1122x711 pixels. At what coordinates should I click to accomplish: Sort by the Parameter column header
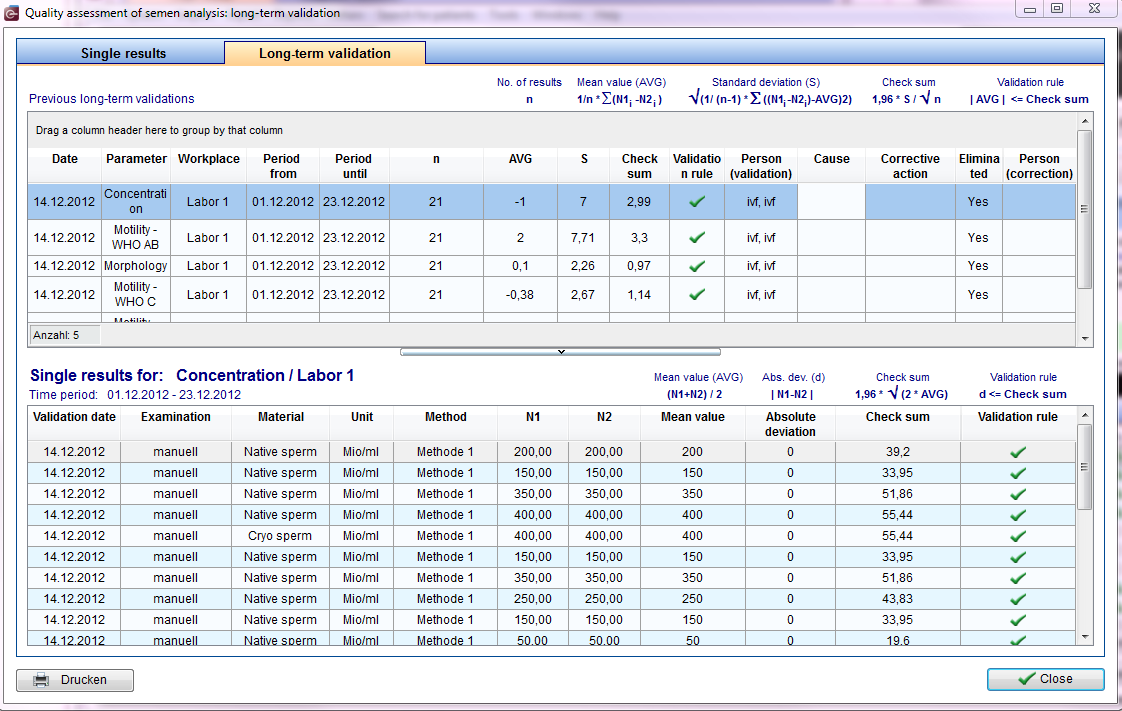[136, 159]
